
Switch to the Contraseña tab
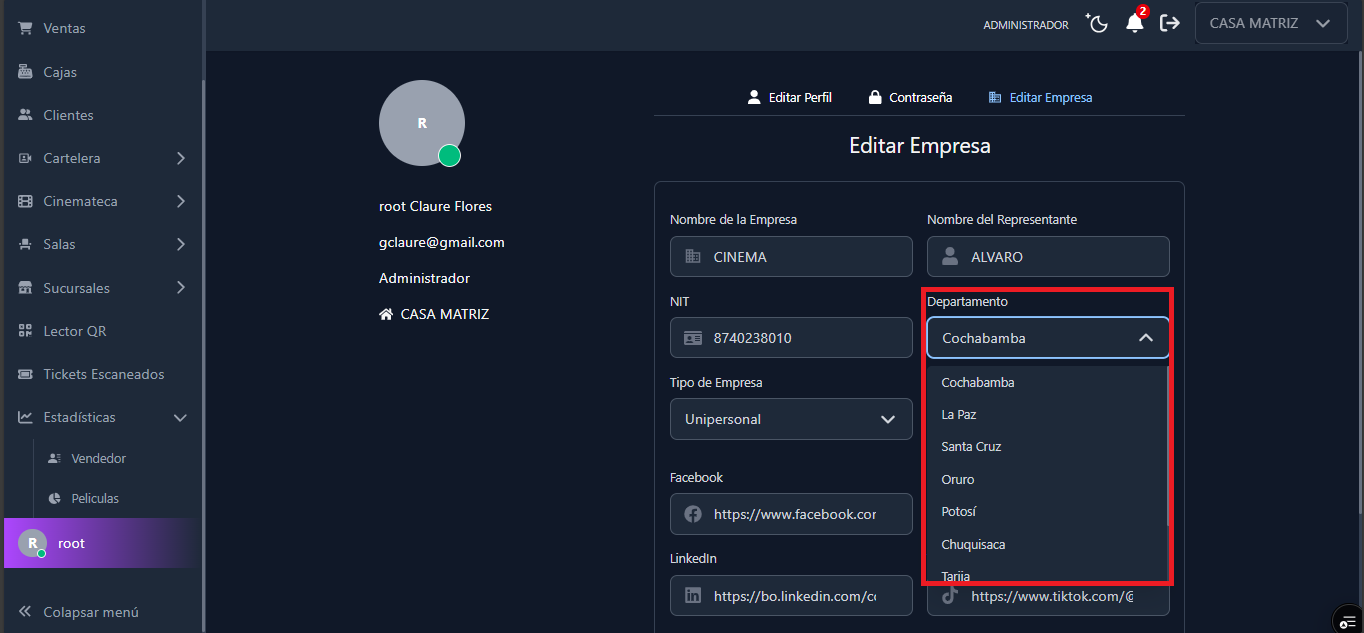909,97
